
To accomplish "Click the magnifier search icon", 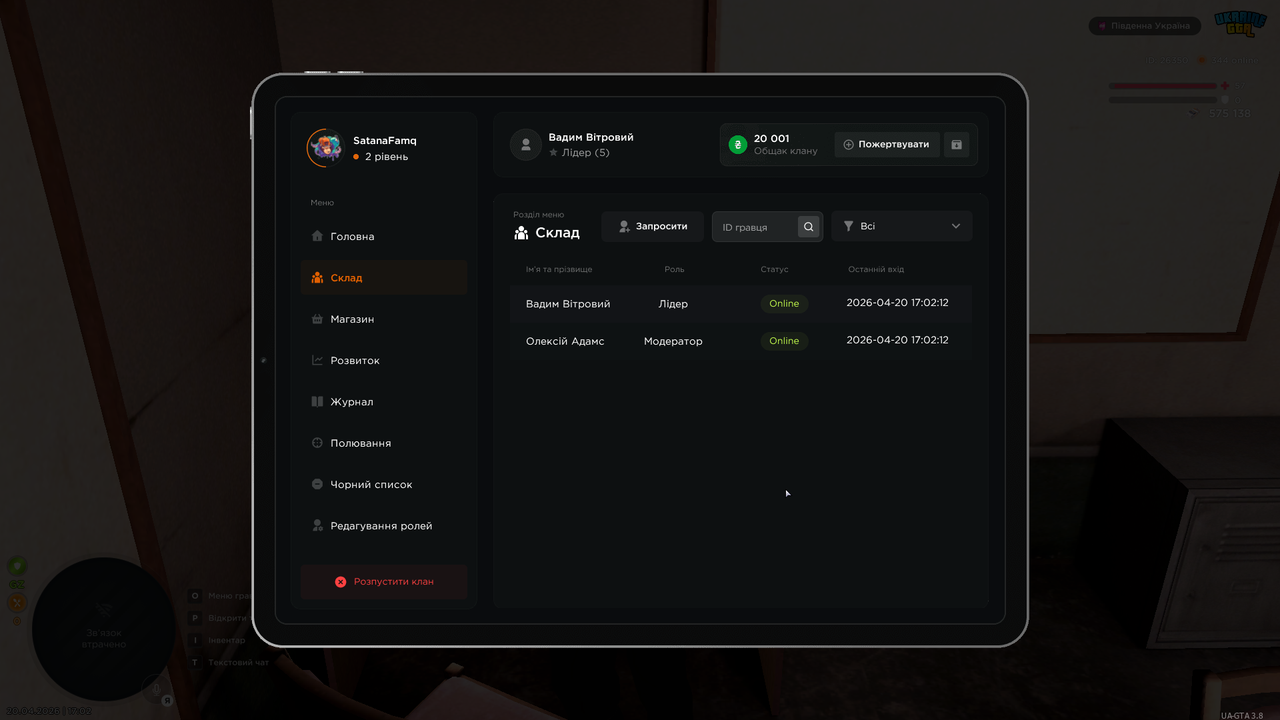I will (809, 227).
